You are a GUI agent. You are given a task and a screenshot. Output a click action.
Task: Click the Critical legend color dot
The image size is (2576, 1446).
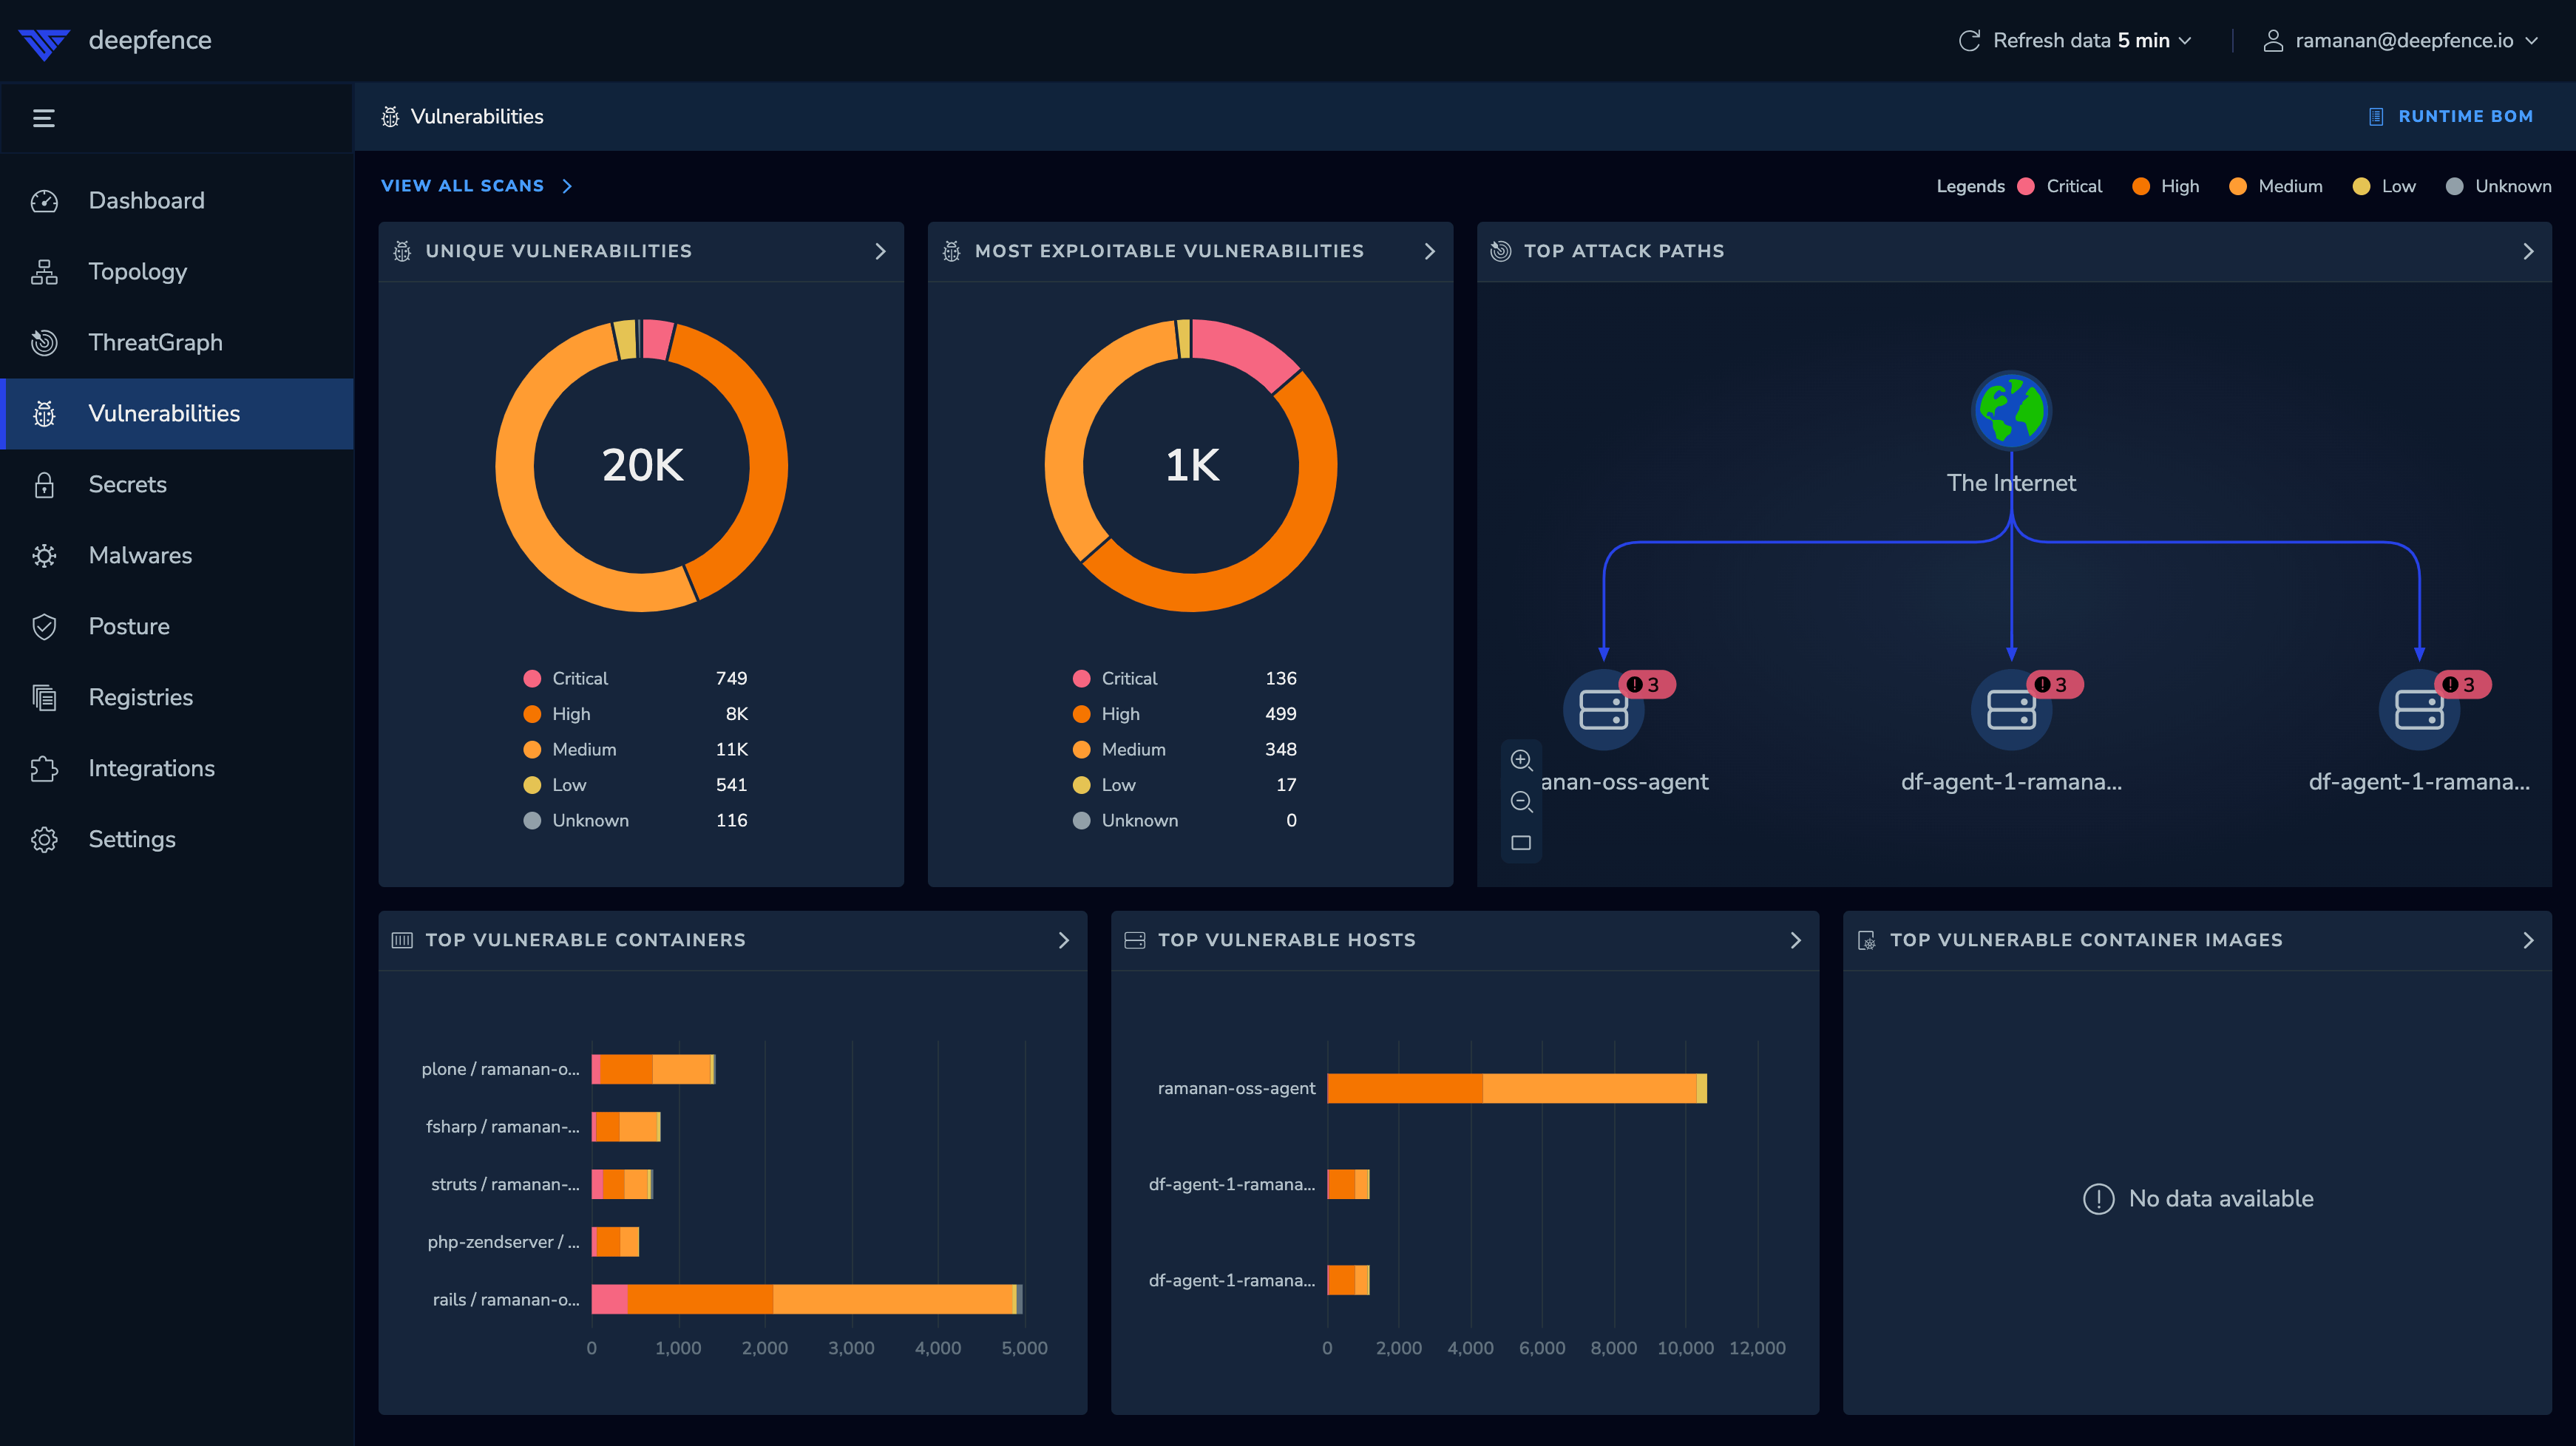[2026, 186]
